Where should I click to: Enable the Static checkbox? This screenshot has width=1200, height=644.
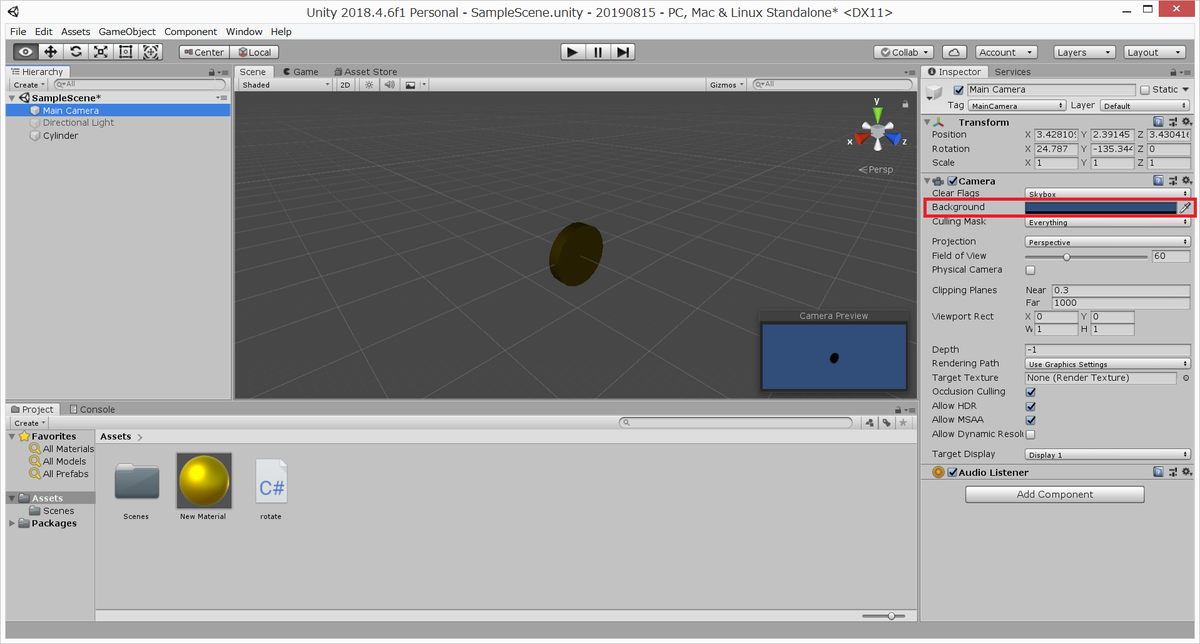1145,90
